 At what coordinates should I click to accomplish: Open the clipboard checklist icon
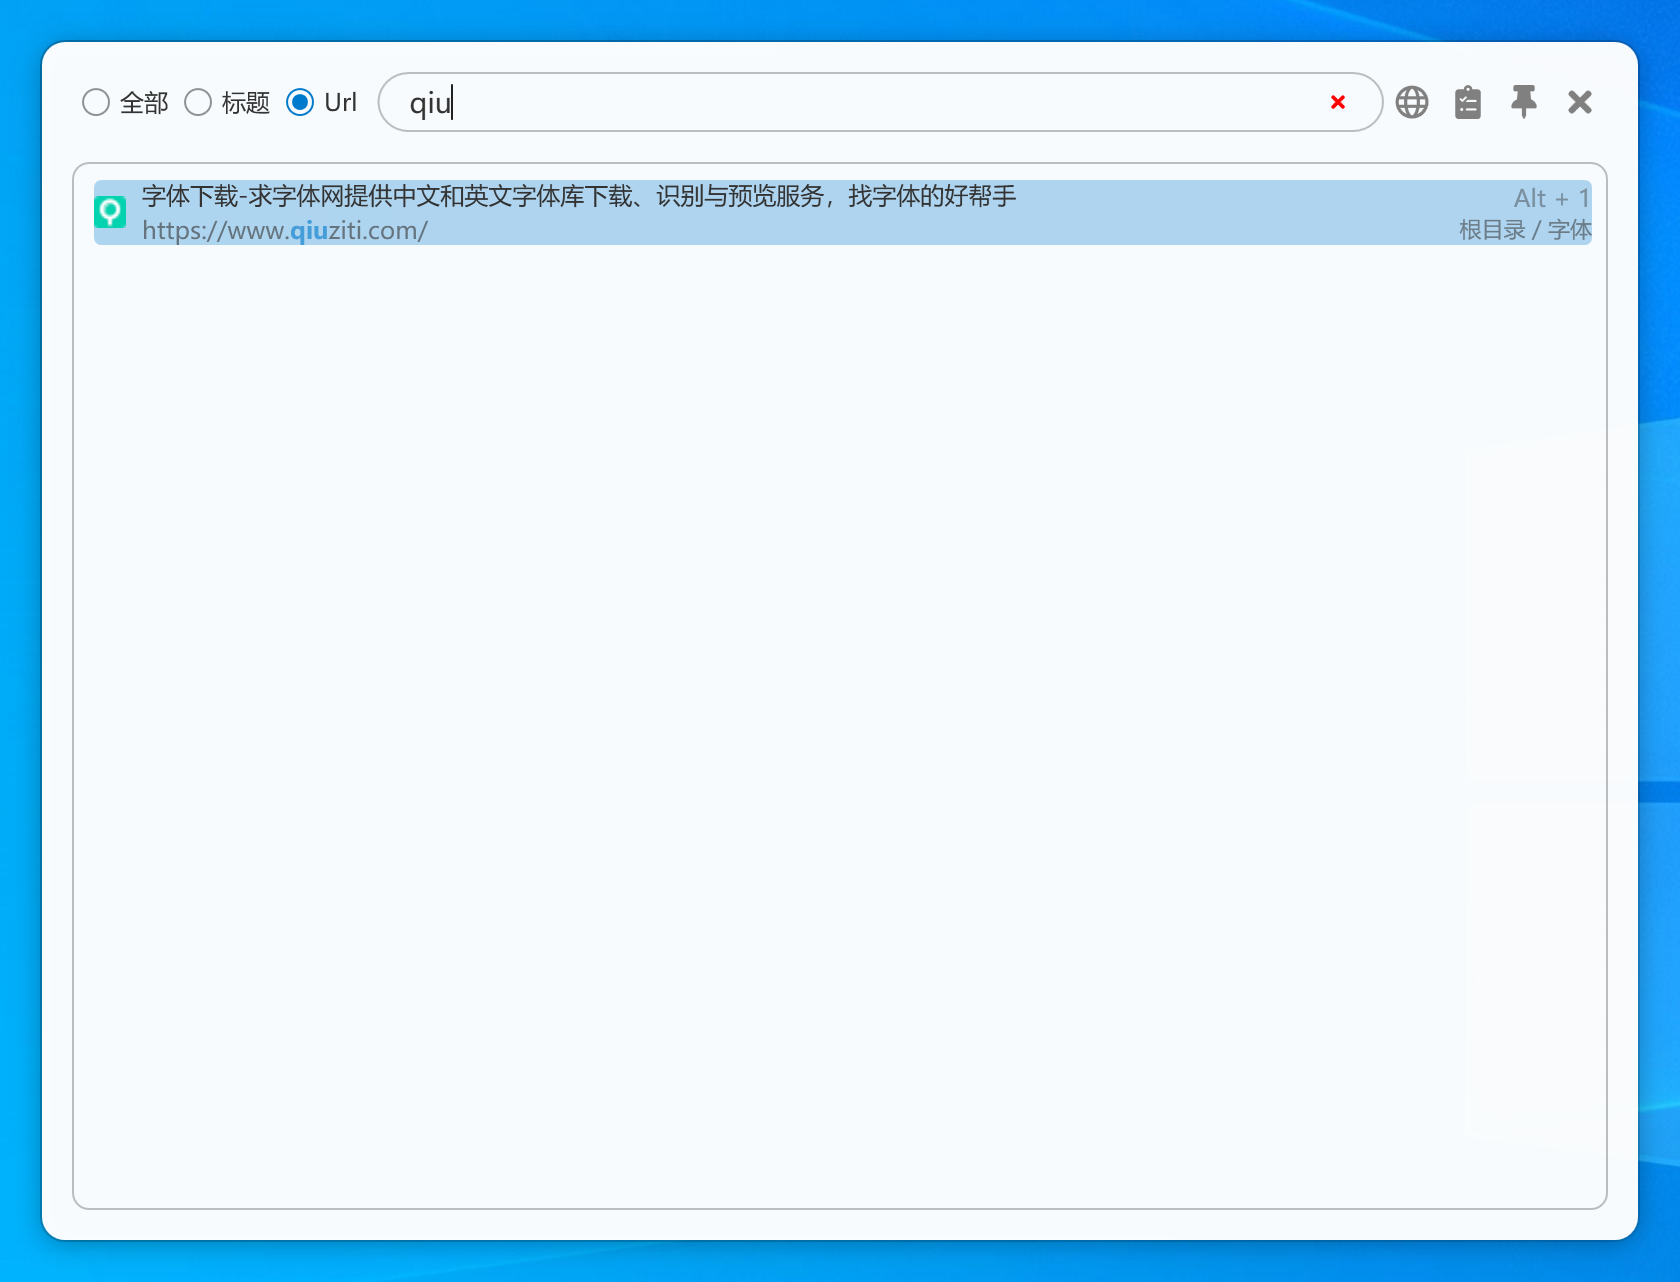(1468, 102)
